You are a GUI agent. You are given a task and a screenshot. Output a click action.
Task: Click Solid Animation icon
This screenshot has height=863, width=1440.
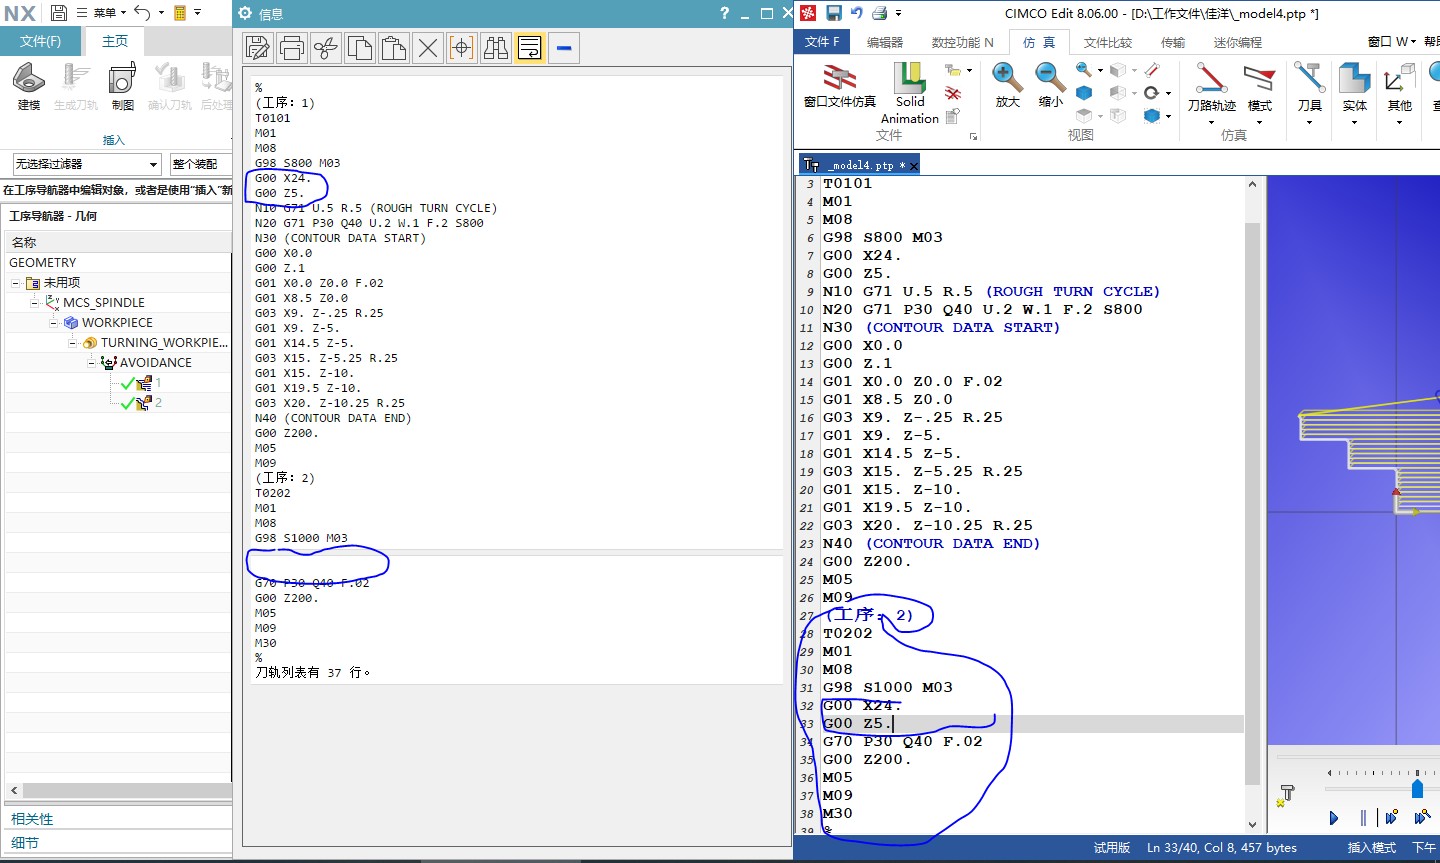coord(910,93)
